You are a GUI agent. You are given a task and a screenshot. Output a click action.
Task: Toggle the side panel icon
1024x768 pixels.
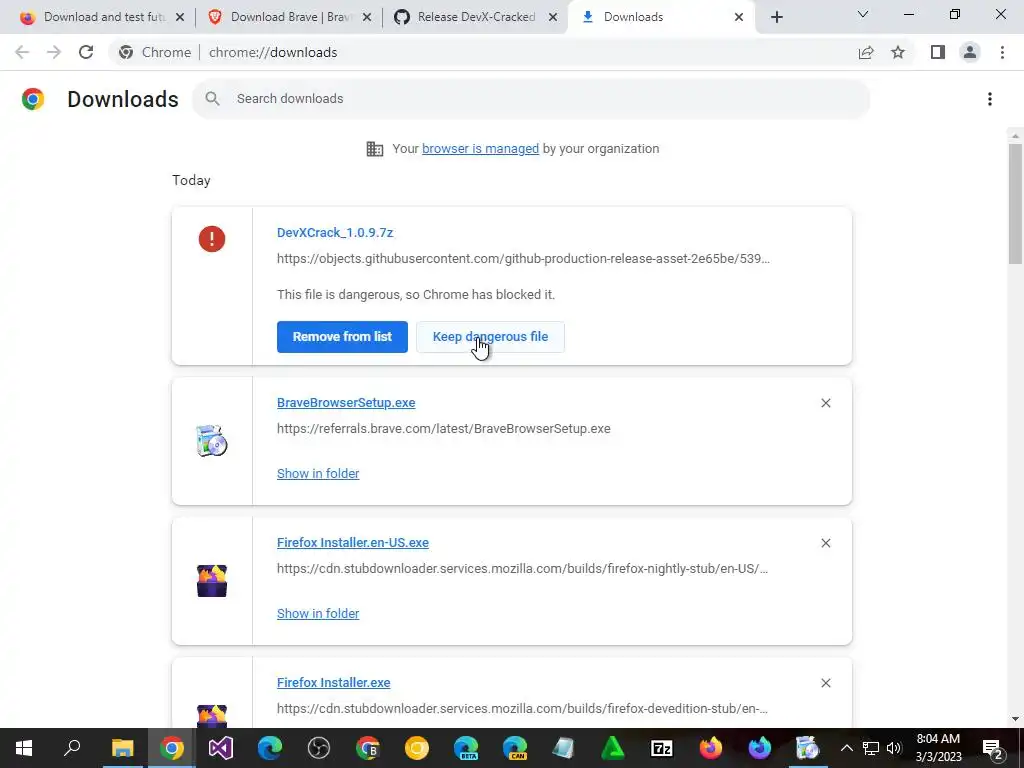pos(938,52)
